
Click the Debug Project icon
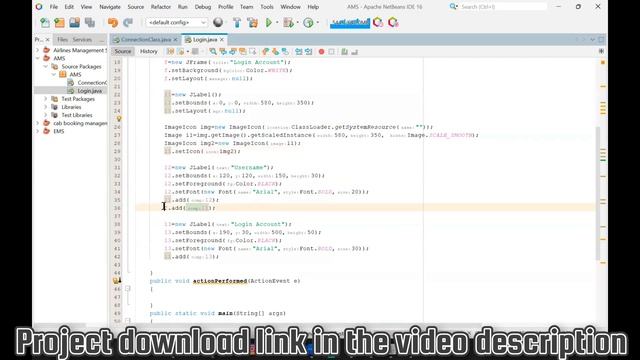[289, 23]
